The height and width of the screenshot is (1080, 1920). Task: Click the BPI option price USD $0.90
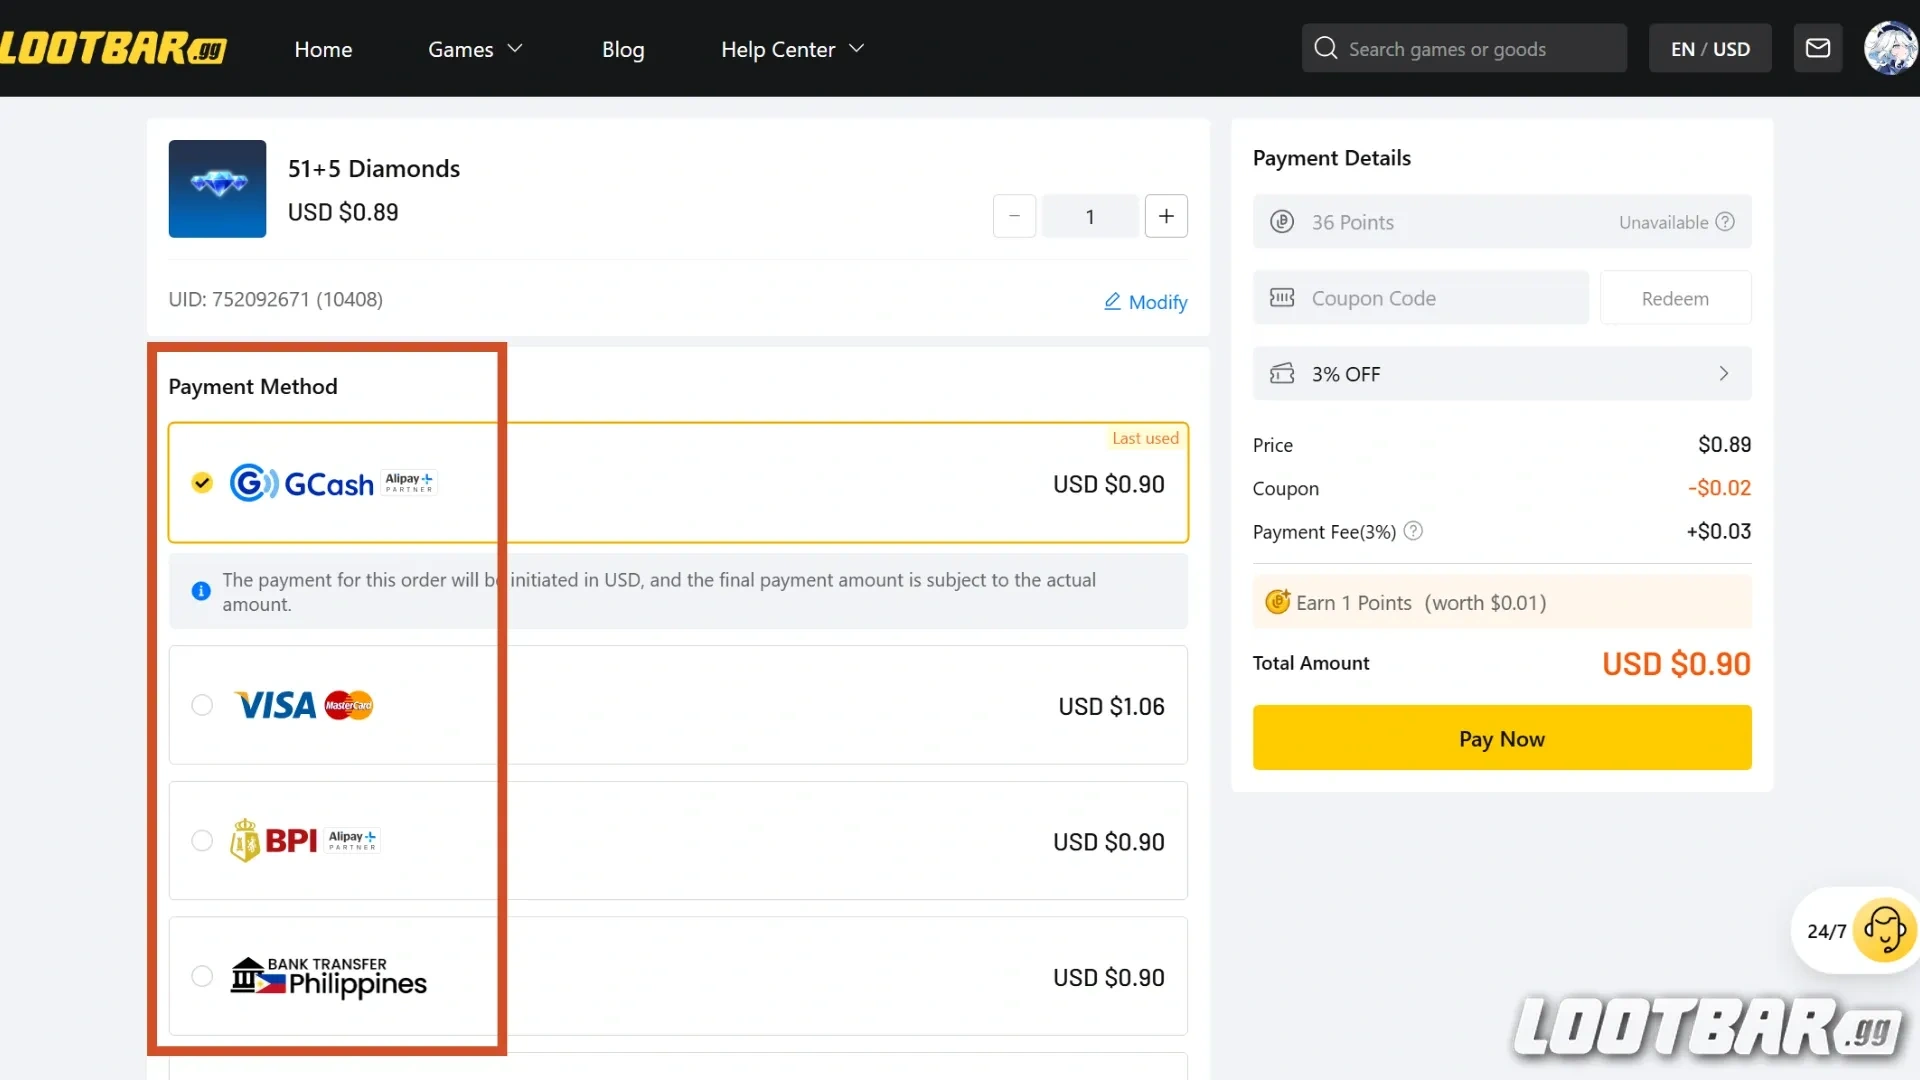tap(1108, 842)
